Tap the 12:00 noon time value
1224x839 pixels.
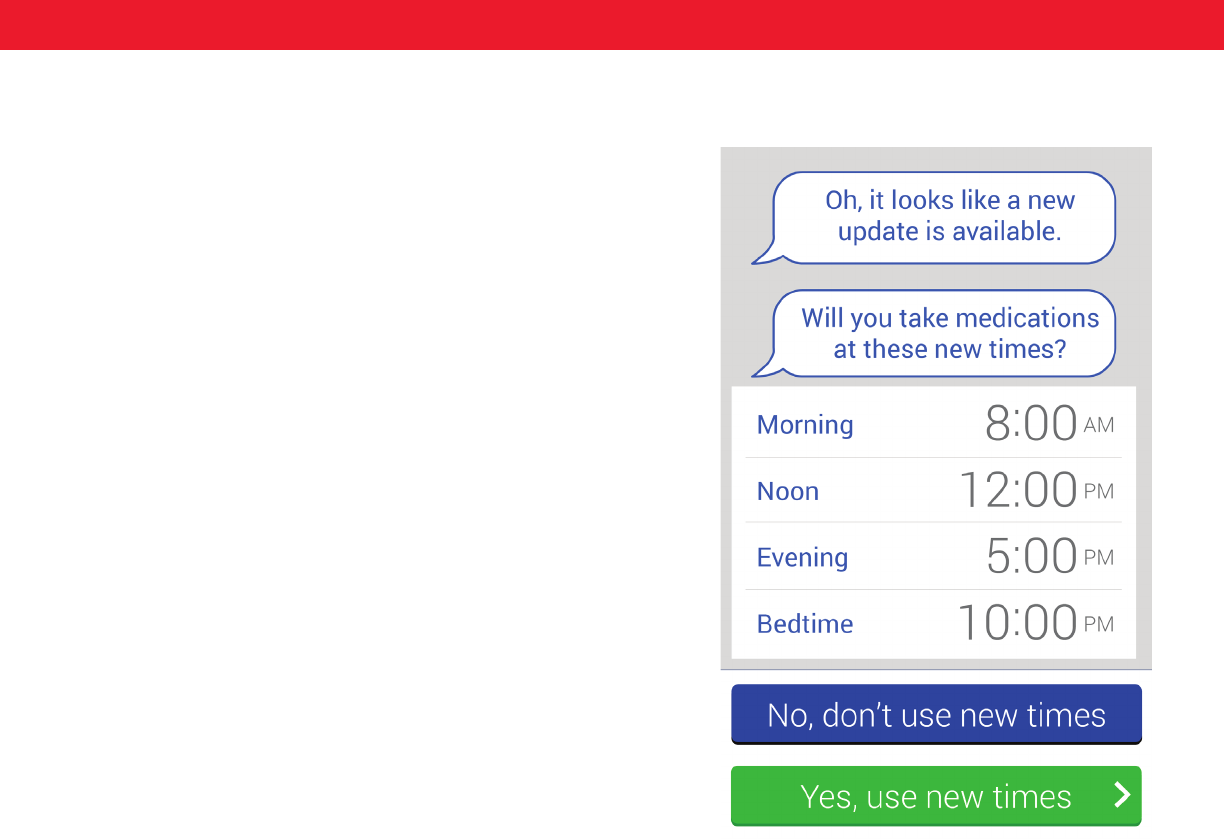pos(1018,491)
